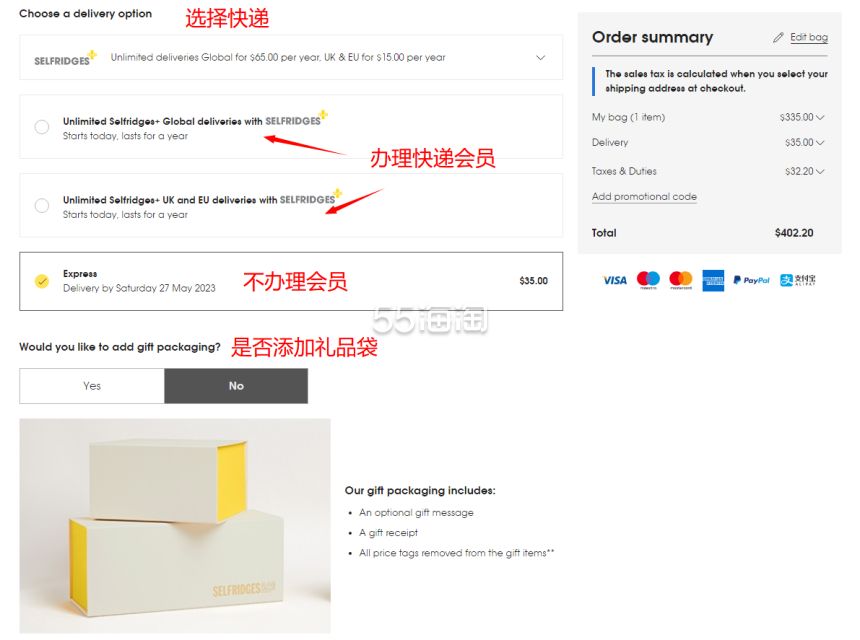Click the Visa payment icon
The height and width of the screenshot is (640, 860).
click(x=615, y=280)
